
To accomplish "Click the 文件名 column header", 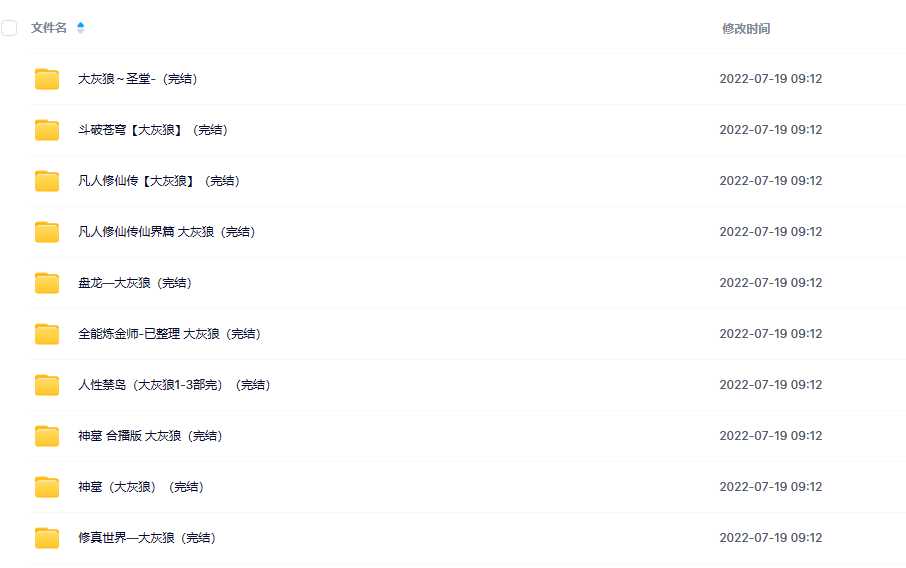I will point(49,28).
